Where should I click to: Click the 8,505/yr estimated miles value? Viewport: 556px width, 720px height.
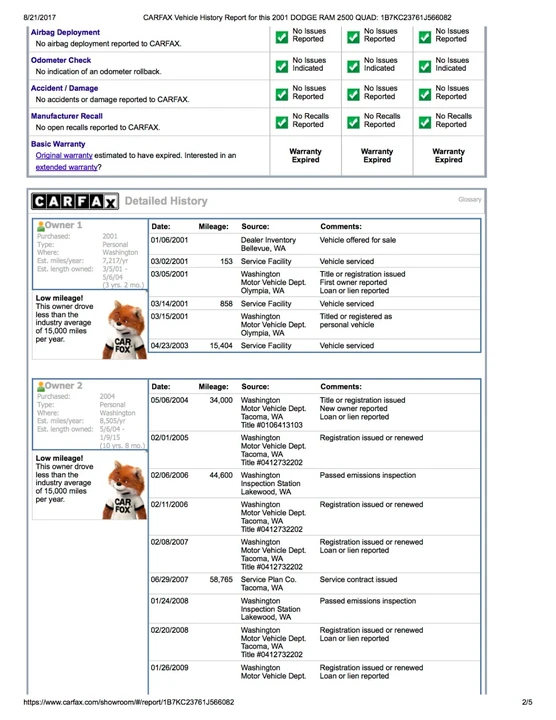pyautogui.click(x=112, y=421)
